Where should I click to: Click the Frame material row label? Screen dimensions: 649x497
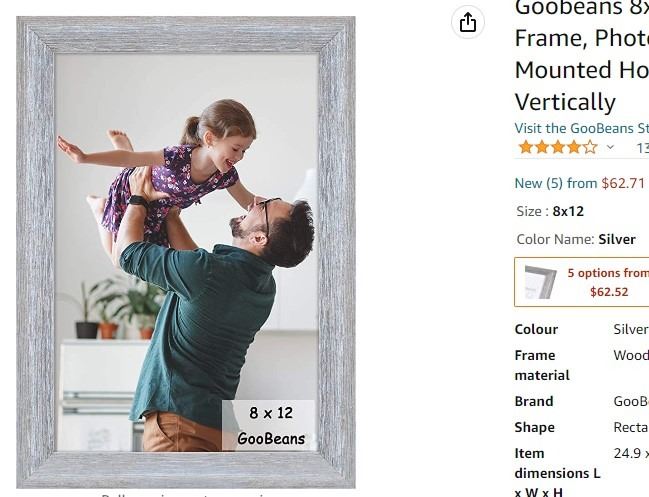(x=542, y=365)
